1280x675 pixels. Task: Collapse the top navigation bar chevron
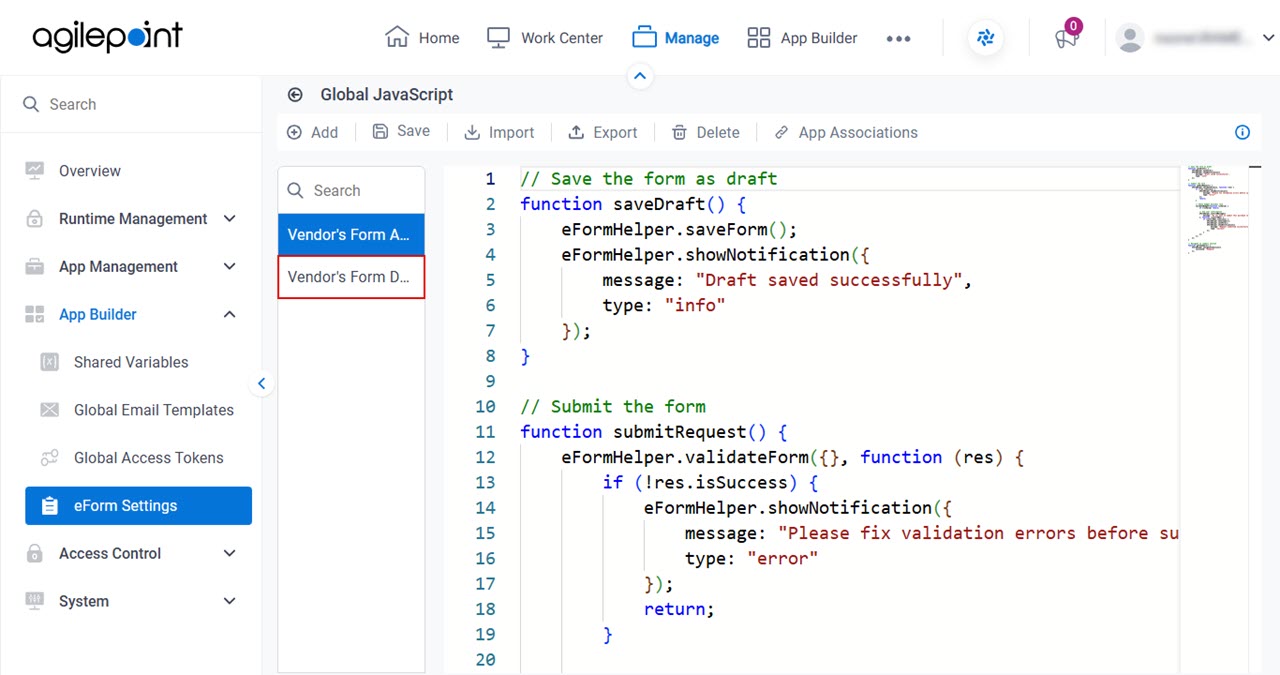[640, 76]
